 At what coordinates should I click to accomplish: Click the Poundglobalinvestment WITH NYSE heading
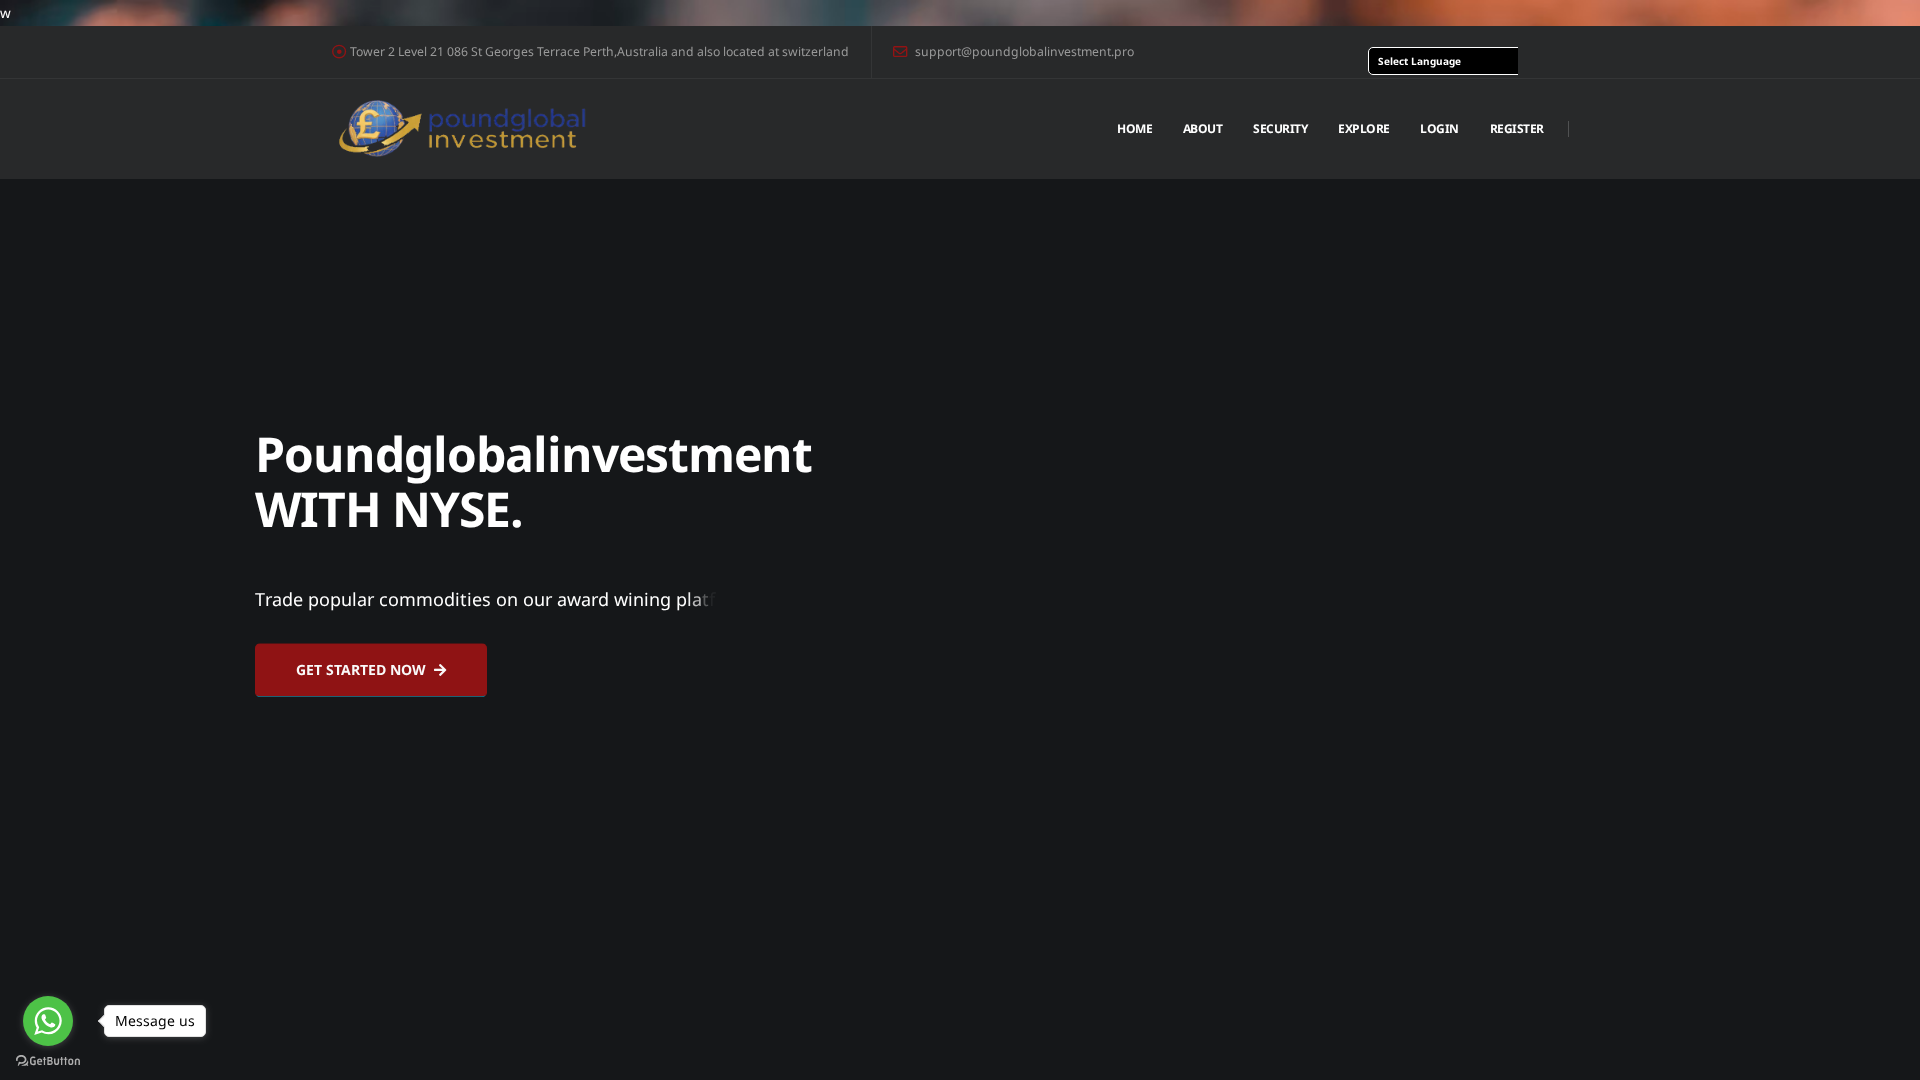click(533, 482)
